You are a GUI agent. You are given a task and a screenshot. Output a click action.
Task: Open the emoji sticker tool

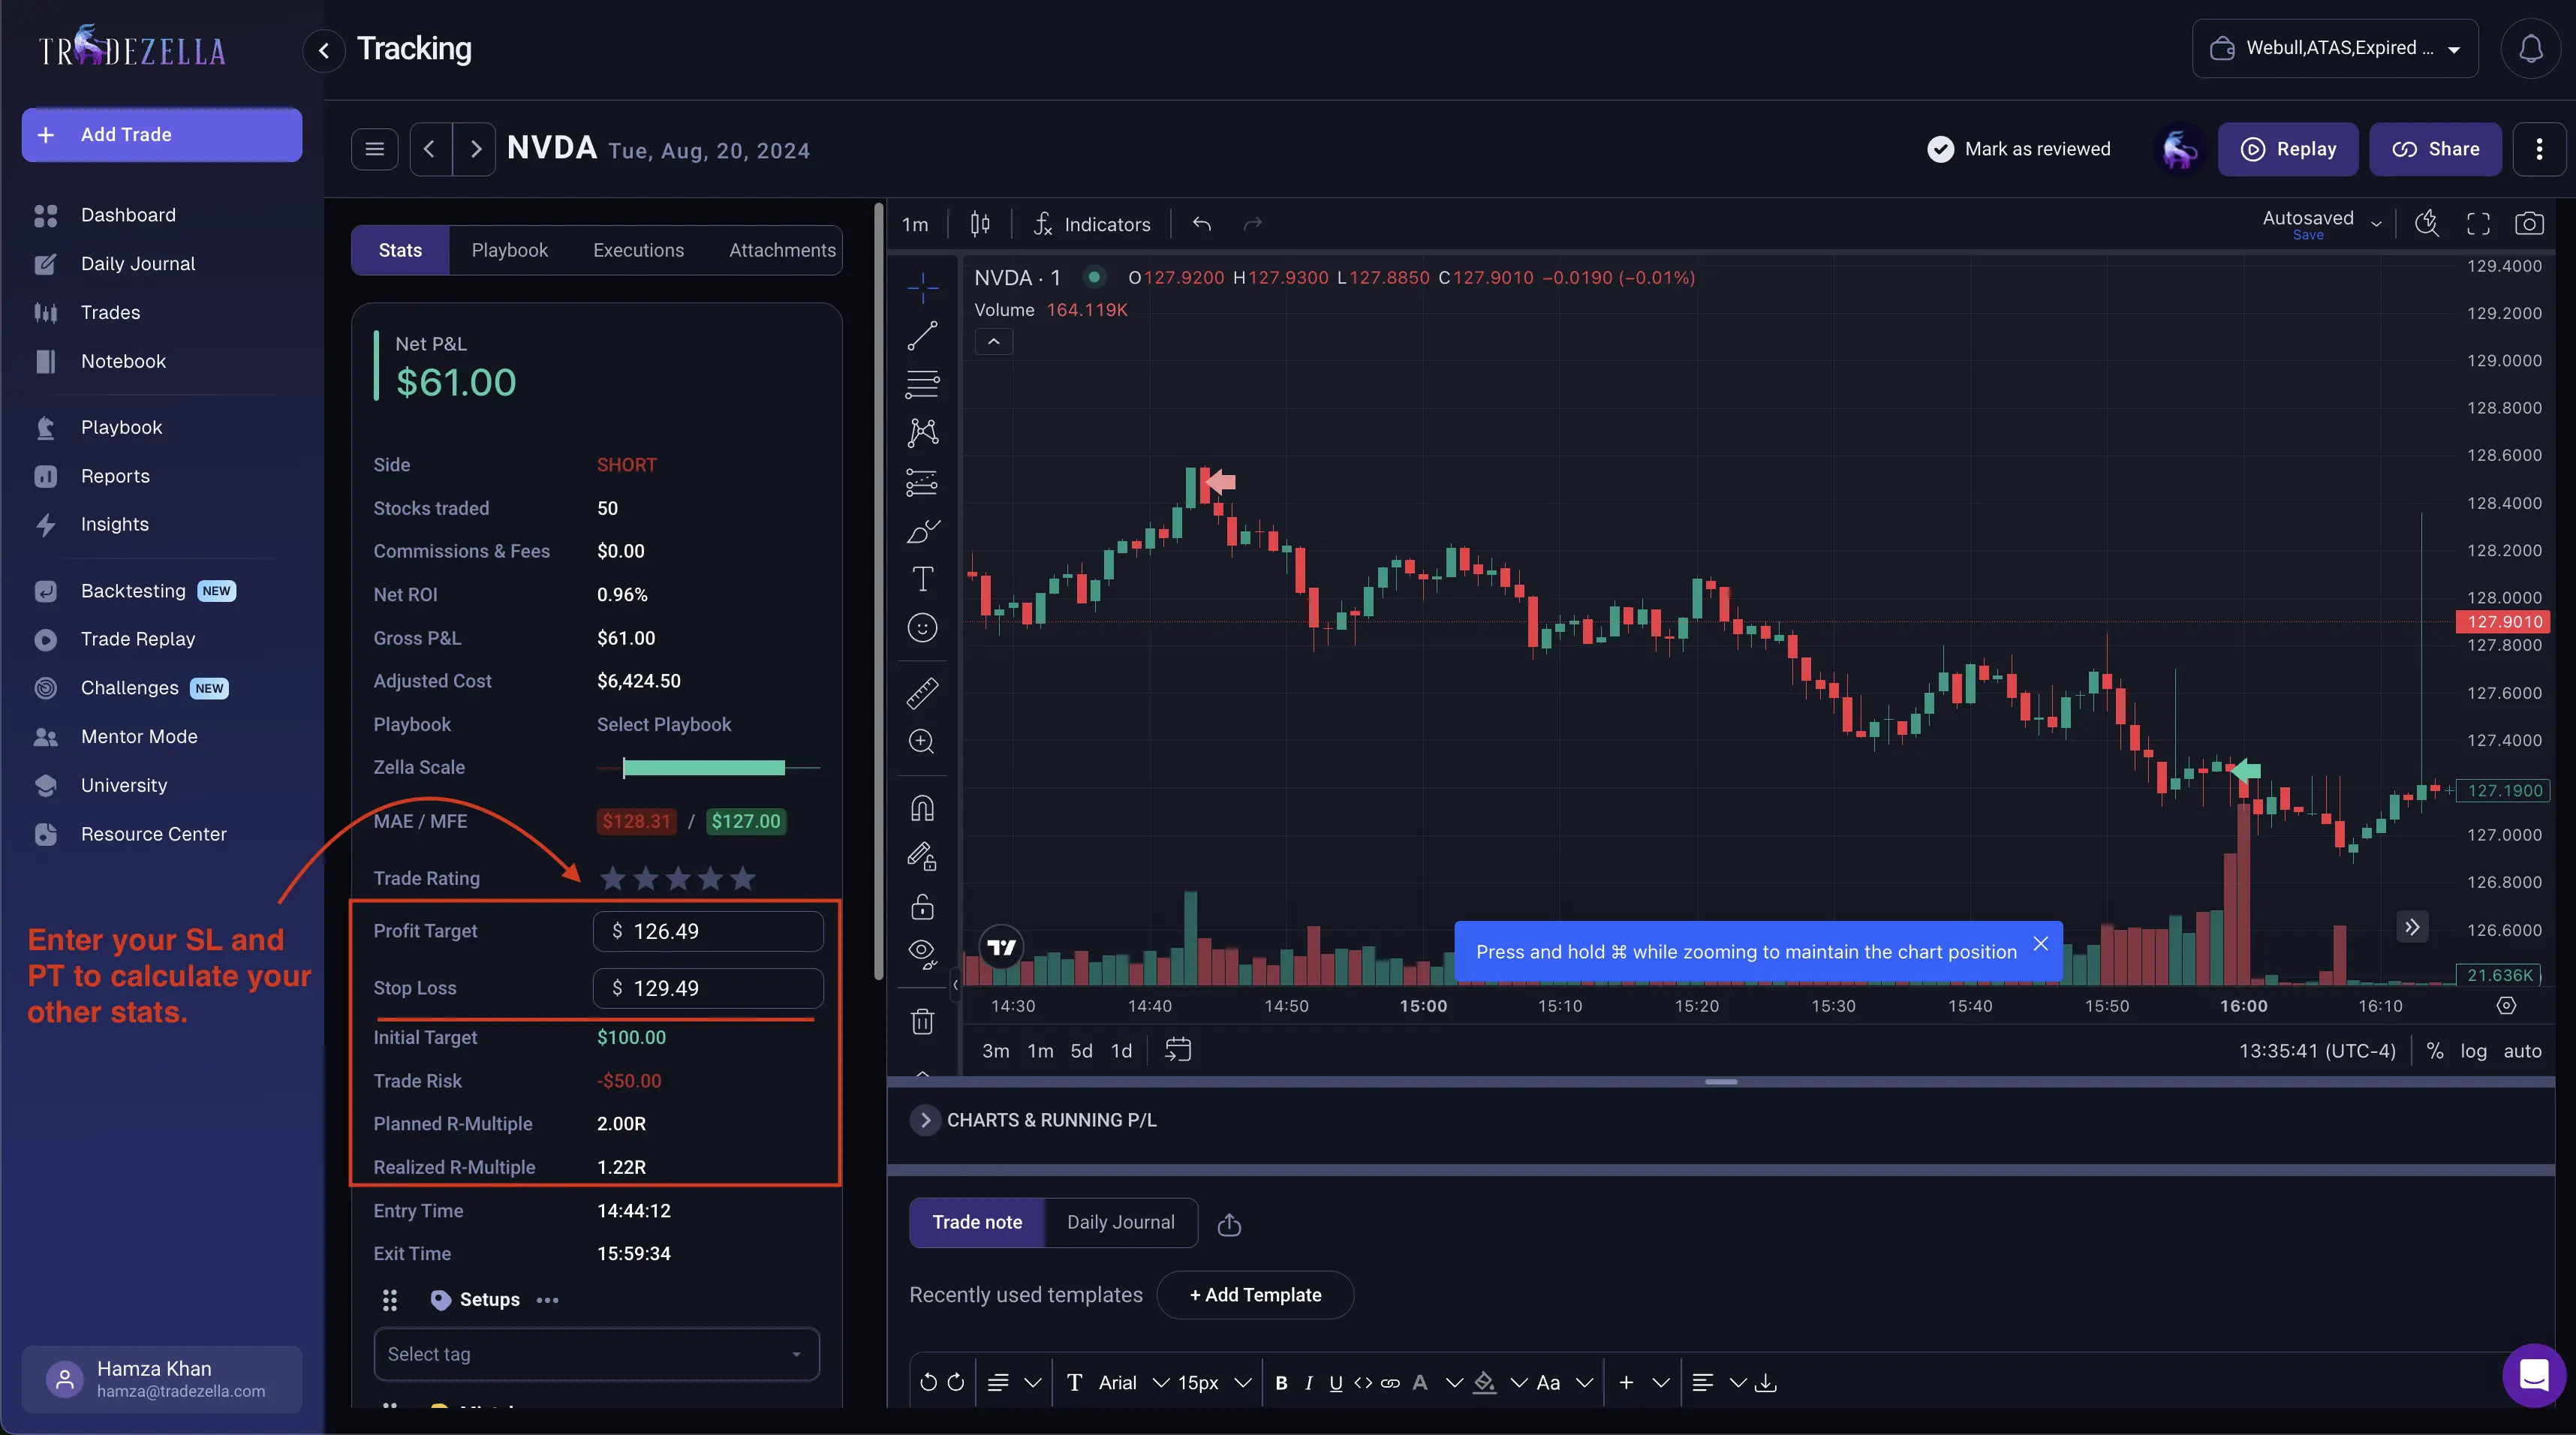click(x=922, y=628)
